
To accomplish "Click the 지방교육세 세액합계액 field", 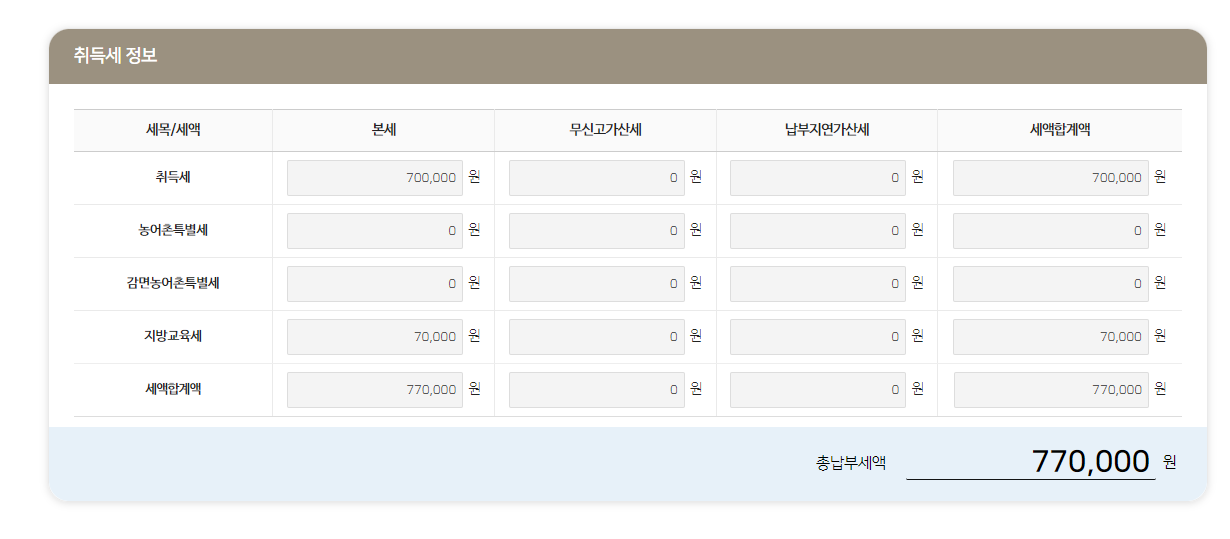I will (x=1051, y=337).
